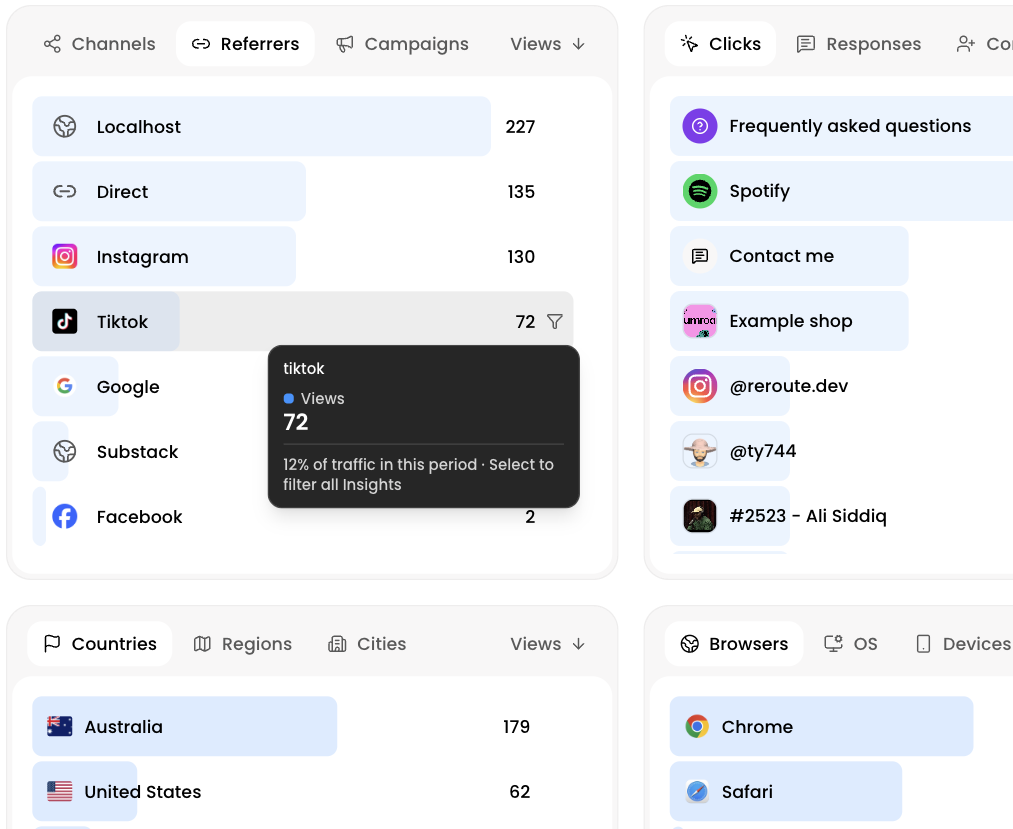Click the Localhost globe icon

coord(65,127)
